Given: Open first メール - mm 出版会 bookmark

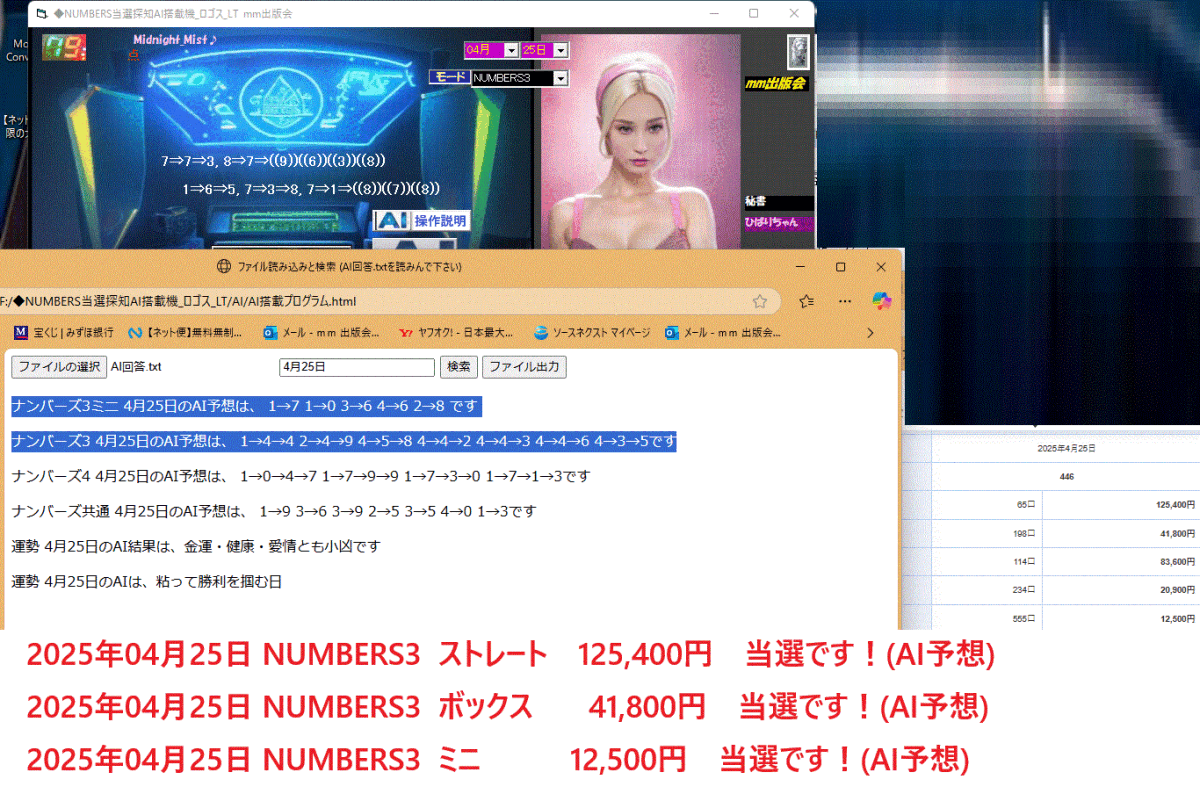Looking at the screenshot, I should tap(321, 332).
